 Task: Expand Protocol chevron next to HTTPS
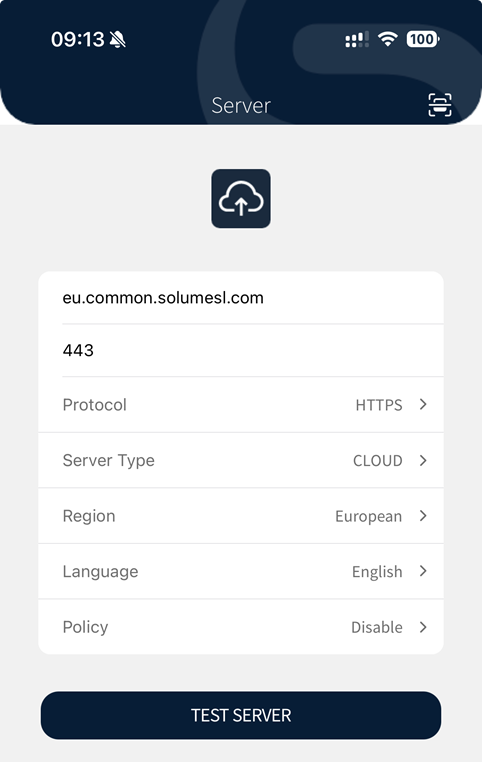pos(423,404)
